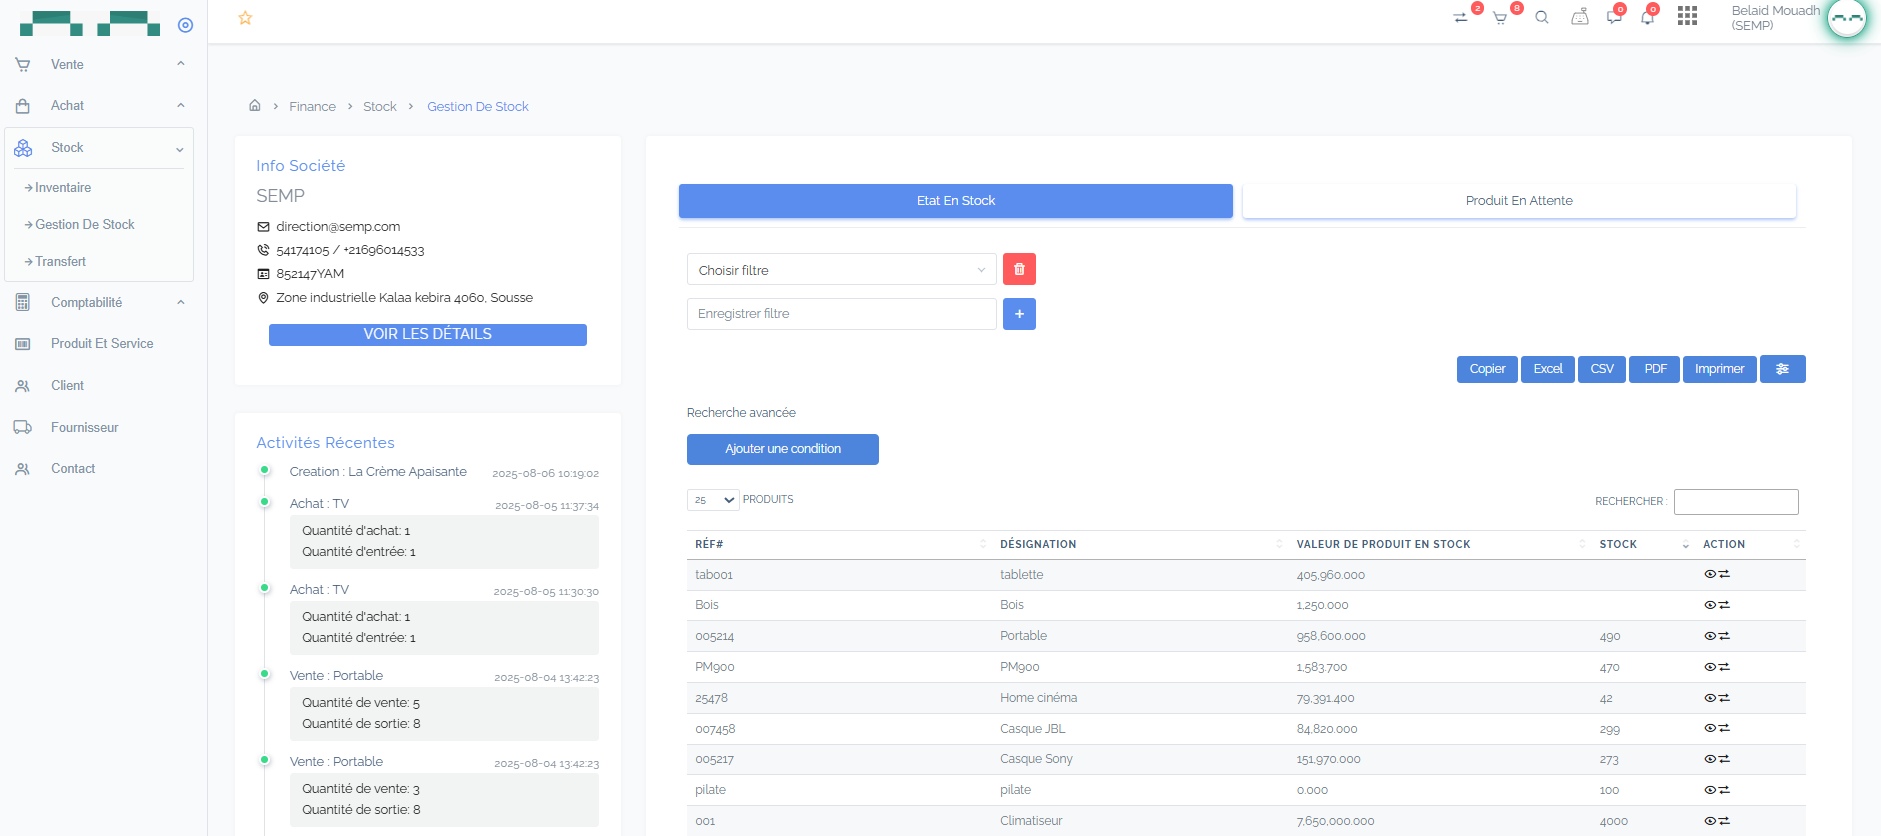Viewport: 1881px width, 836px height.
Task: Switch to Produit En Attente tab
Action: click(1519, 201)
